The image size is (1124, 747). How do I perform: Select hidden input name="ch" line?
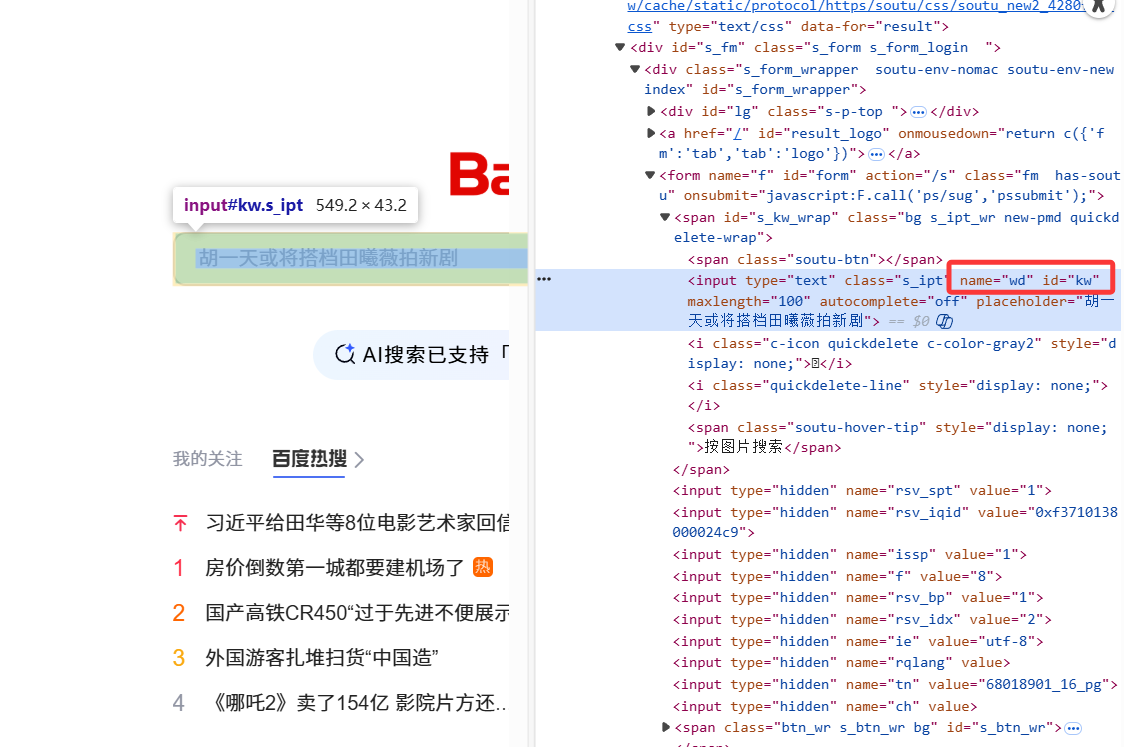(825, 707)
